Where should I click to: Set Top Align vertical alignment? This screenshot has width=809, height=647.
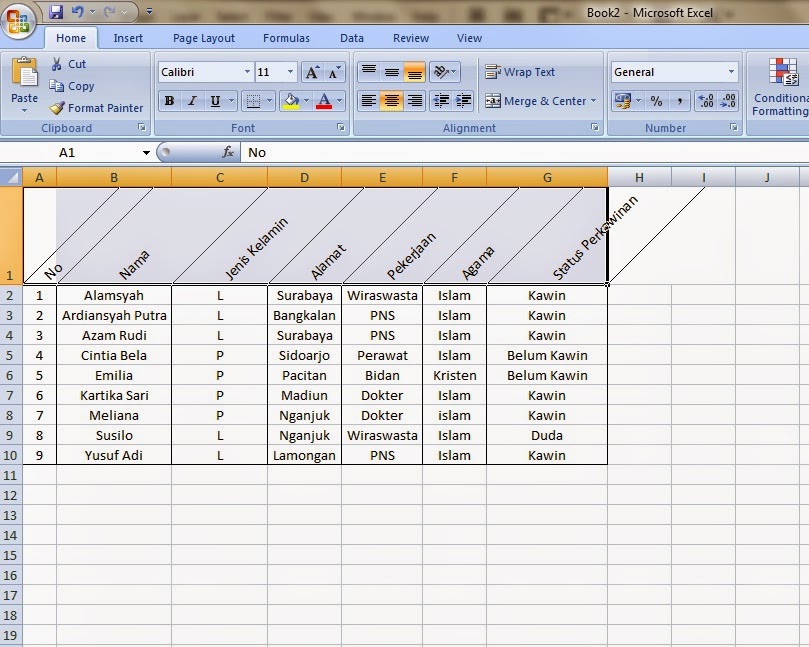368,72
